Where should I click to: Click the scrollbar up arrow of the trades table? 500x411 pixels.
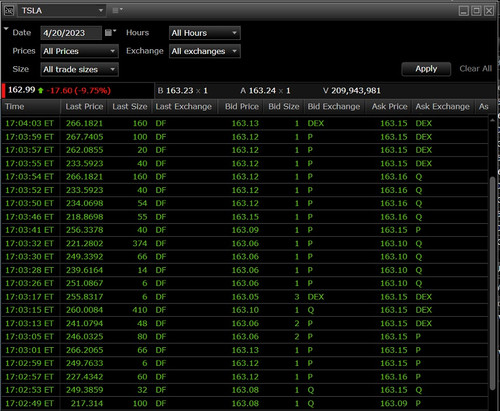[x=492, y=120]
